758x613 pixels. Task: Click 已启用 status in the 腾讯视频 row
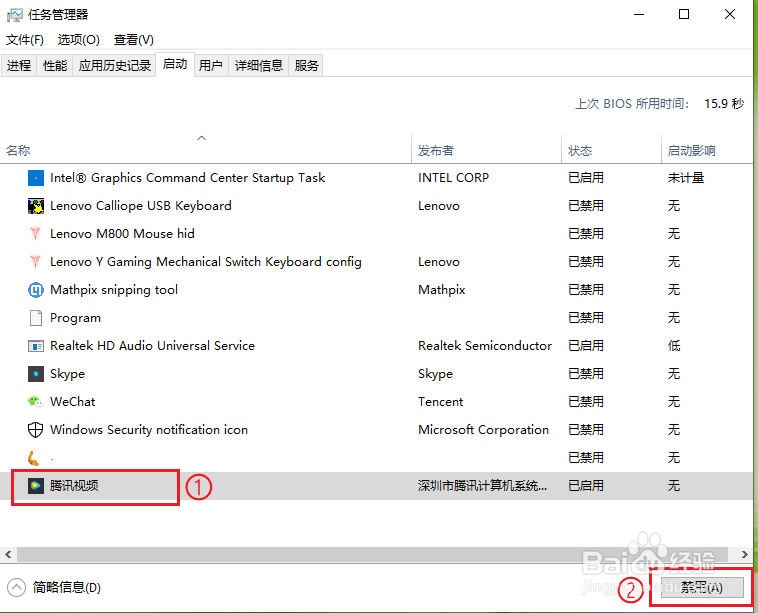coord(586,486)
